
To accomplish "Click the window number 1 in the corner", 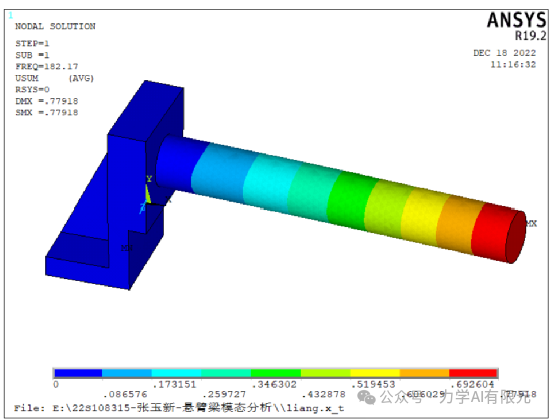I will [11, 15].
